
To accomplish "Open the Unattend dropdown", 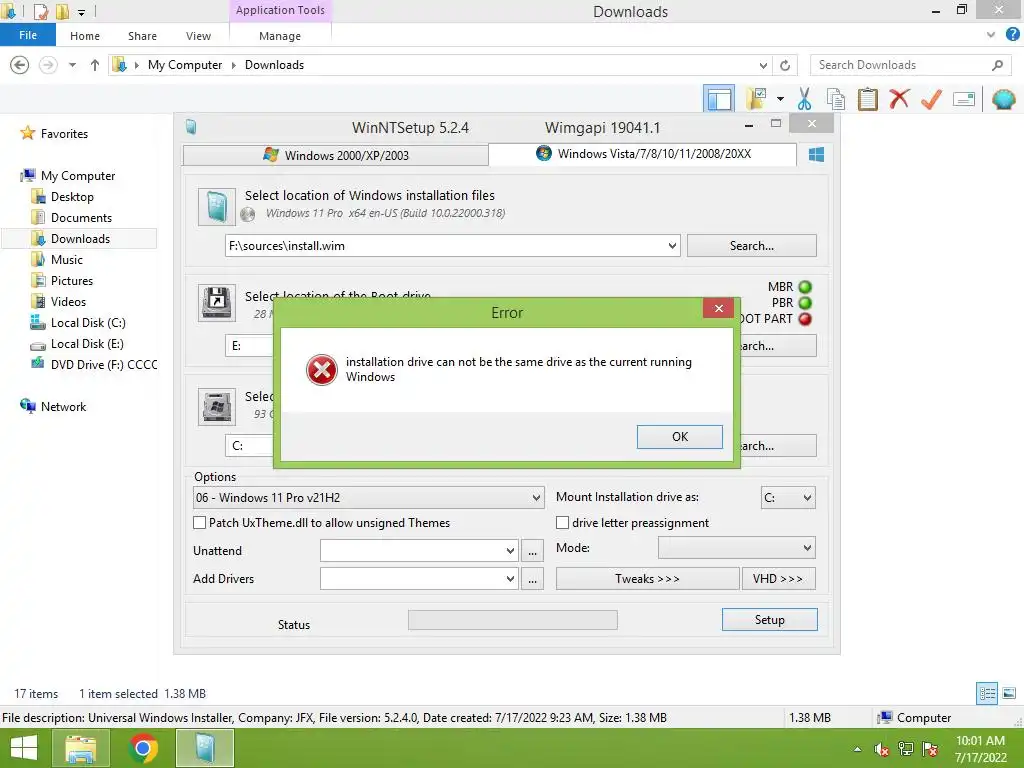I will (x=511, y=551).
